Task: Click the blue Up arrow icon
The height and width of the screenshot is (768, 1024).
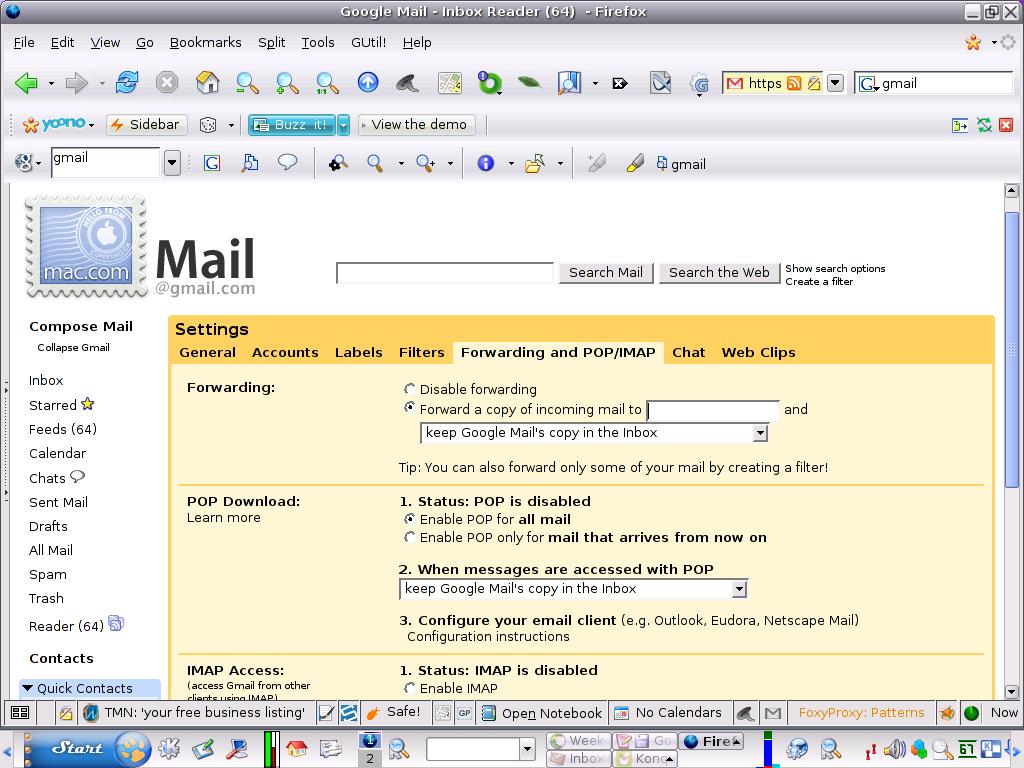Action: pyautogui.click(x=368, y=82)
